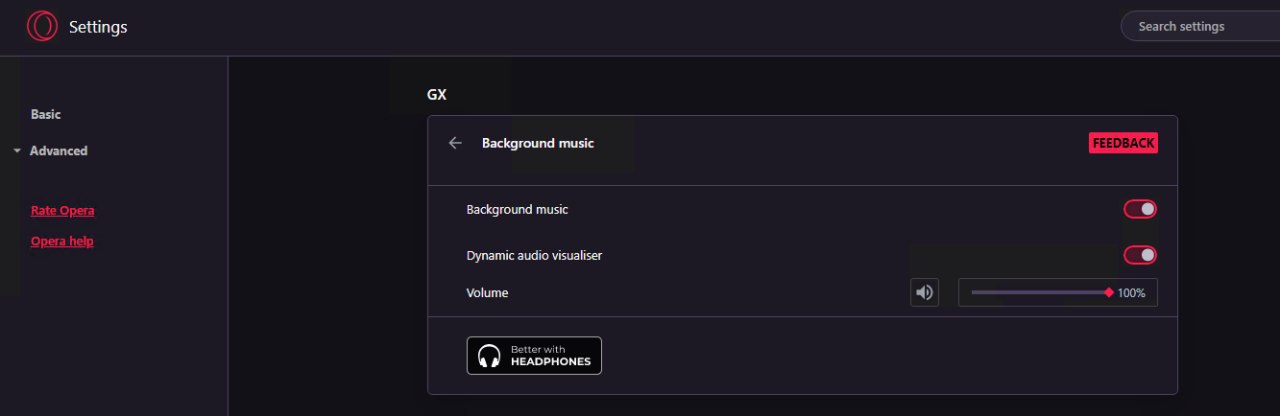
Task: Click the GX section heading
Action: click(437, 95)
